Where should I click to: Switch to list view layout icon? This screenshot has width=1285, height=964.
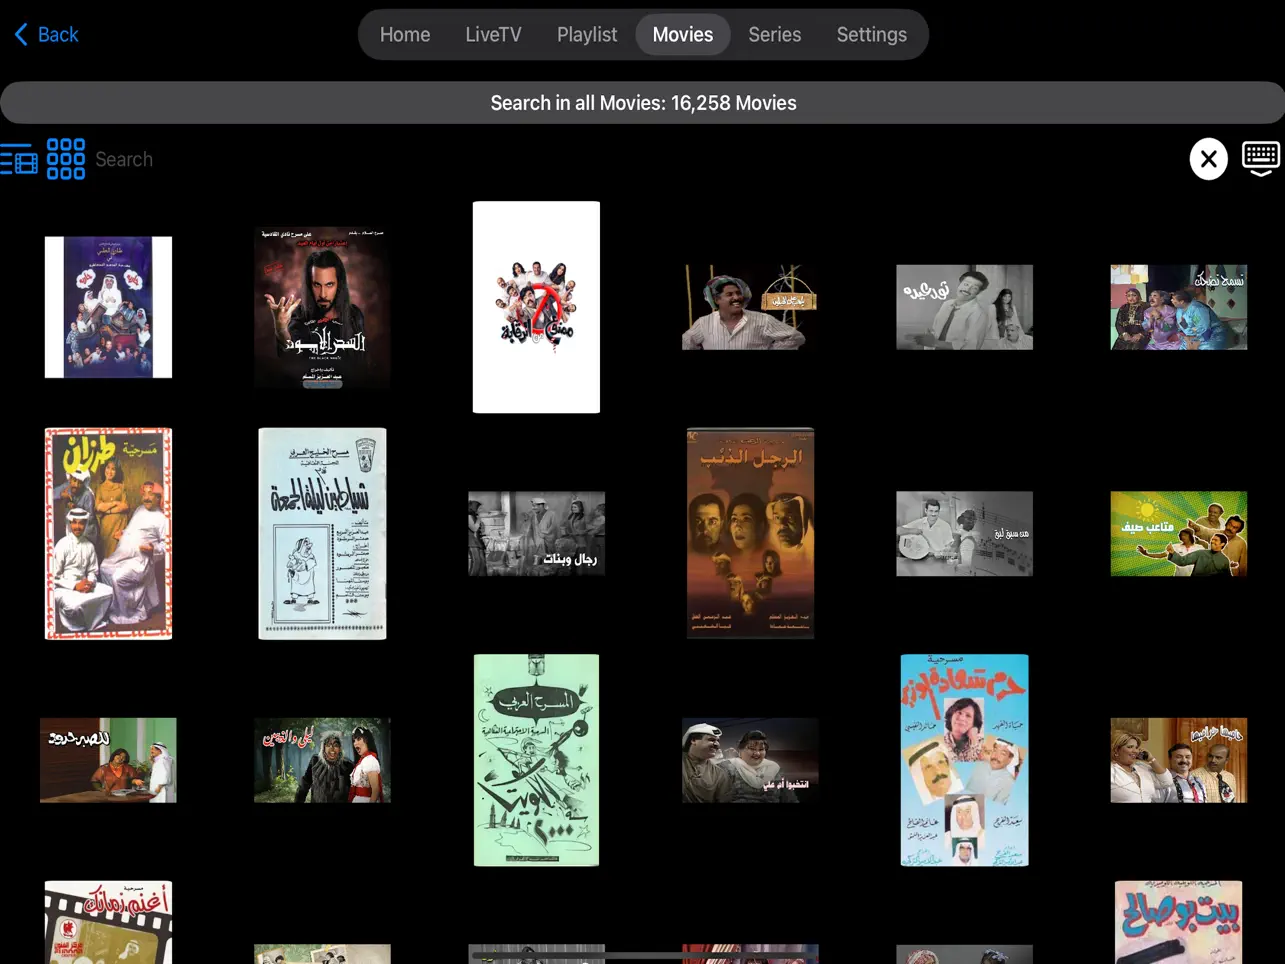(x=19, y=159)
